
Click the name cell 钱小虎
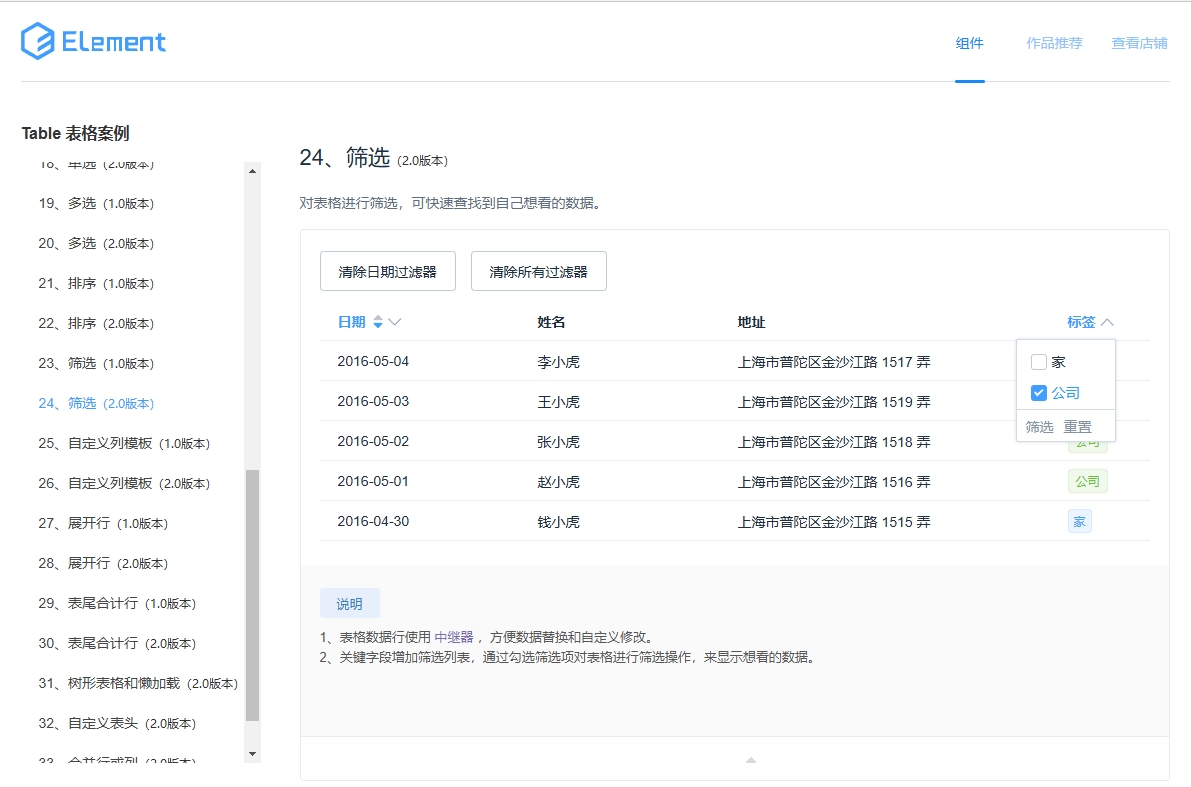558,522
